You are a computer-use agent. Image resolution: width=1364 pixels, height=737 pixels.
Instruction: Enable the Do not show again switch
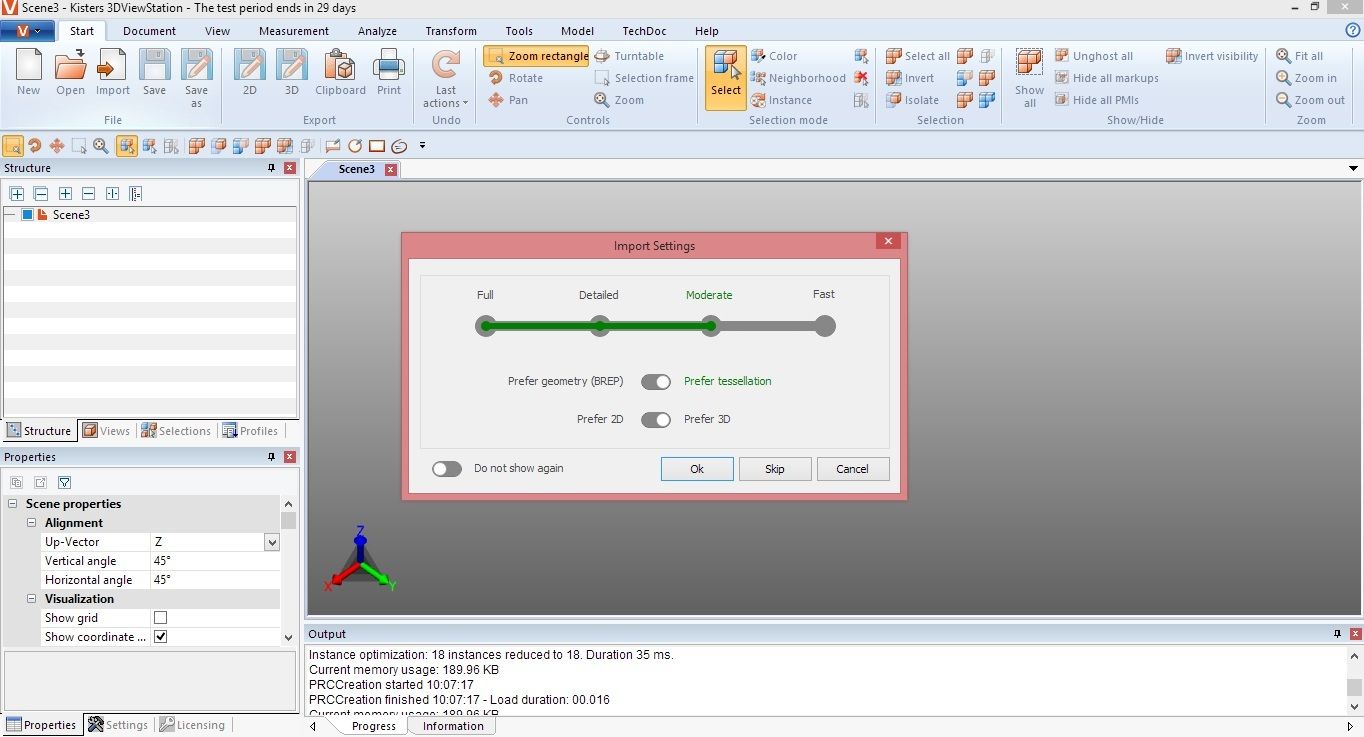click(447, 469)
